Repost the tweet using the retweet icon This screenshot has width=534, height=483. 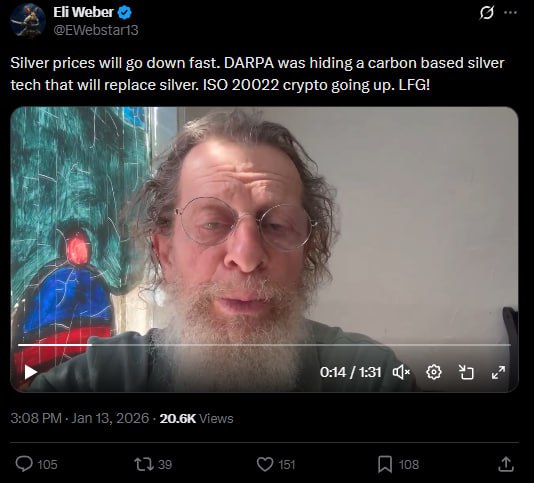pos(144,464)
